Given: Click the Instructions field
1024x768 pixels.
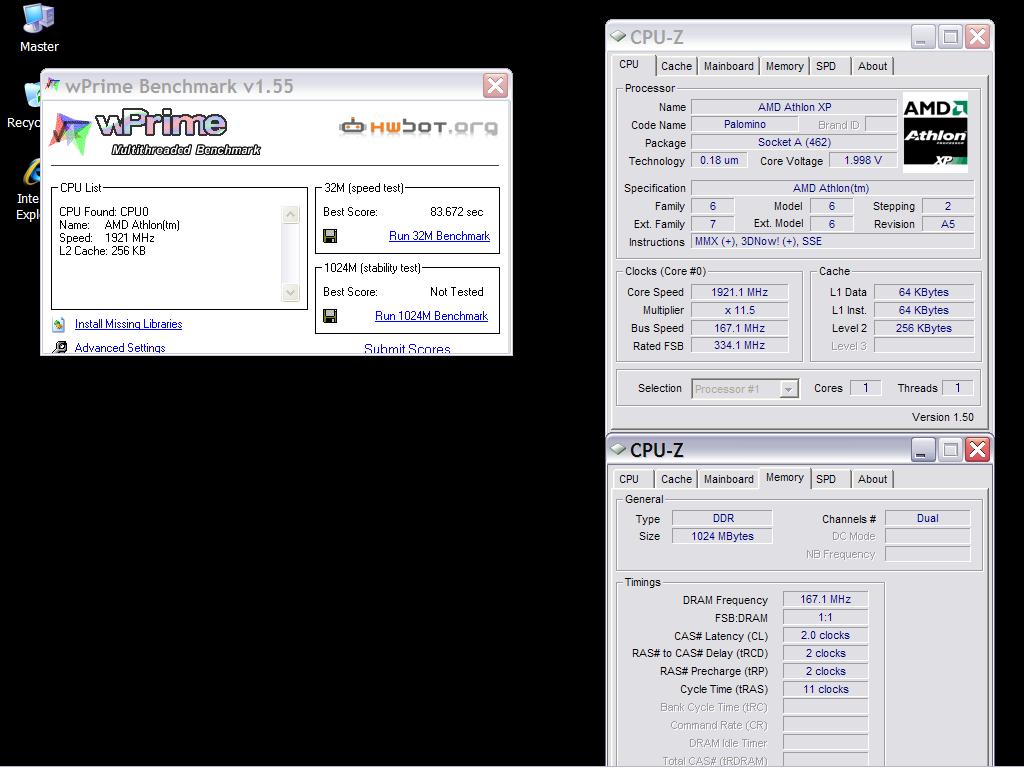Looking at the screenshot, I should point(833,242).
